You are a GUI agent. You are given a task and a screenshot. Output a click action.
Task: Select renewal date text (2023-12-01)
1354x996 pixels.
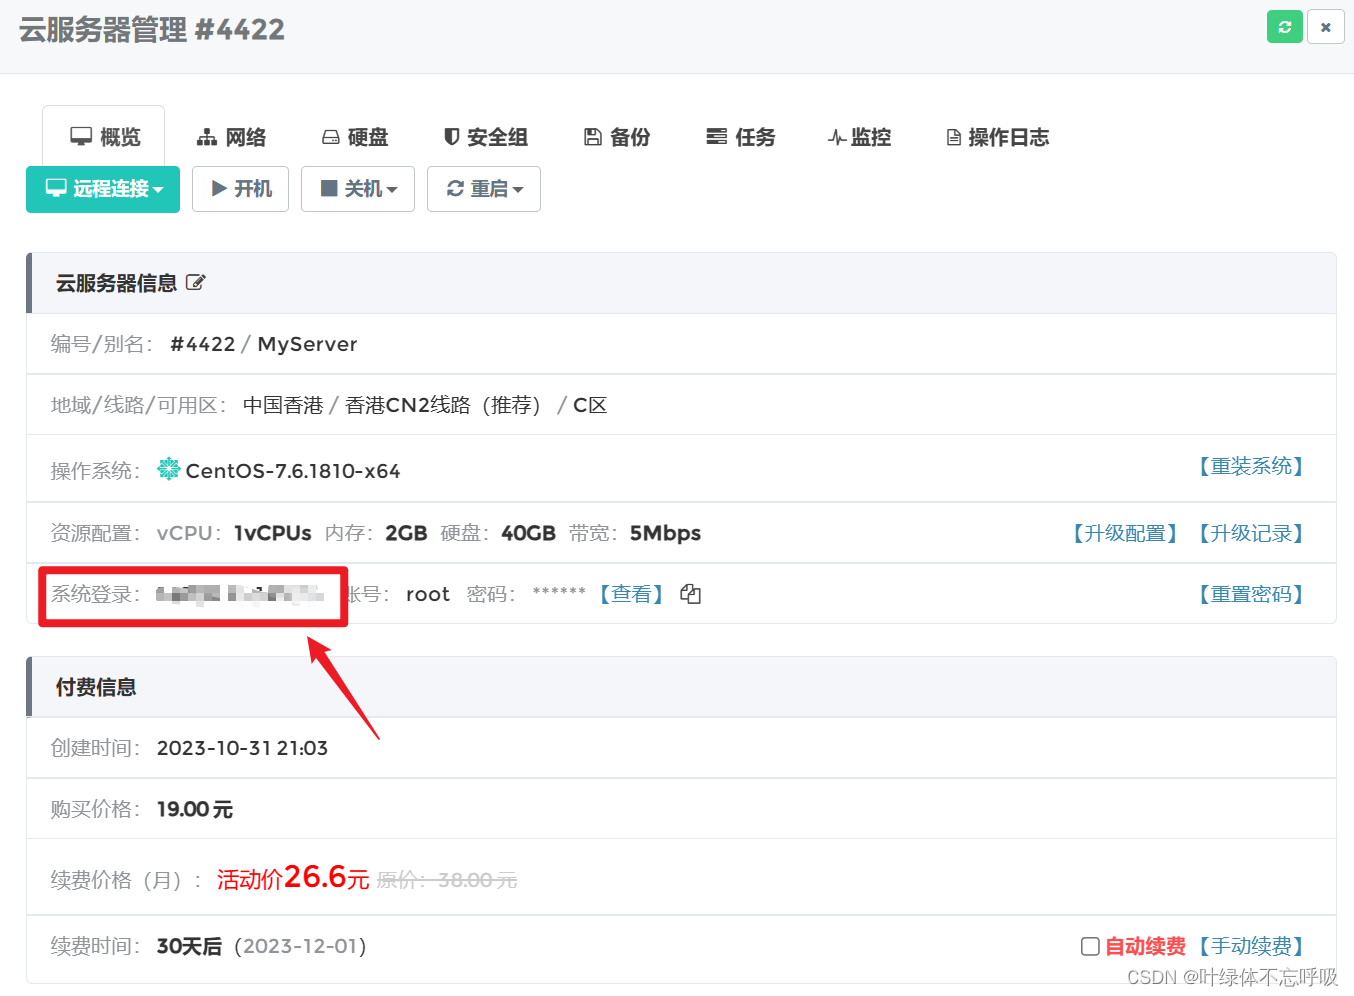coord(300,946)
